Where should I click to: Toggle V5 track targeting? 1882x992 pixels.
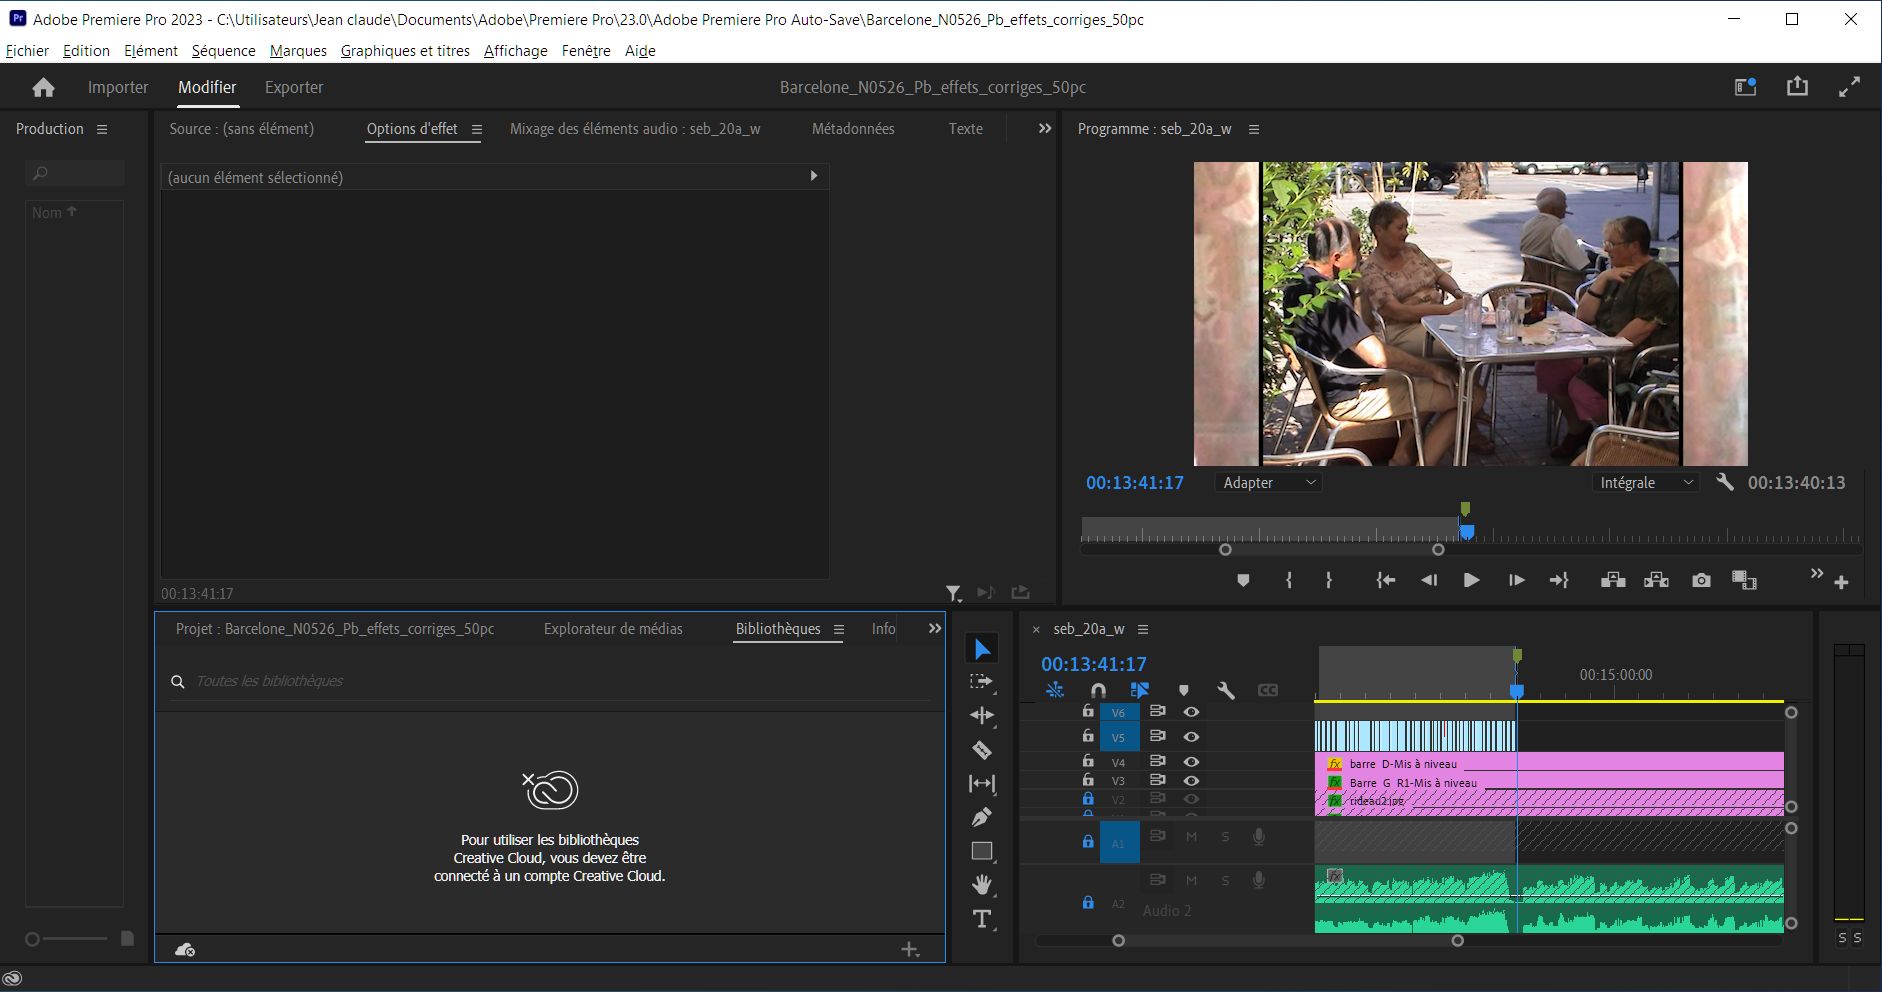(x=1119, y=738)
